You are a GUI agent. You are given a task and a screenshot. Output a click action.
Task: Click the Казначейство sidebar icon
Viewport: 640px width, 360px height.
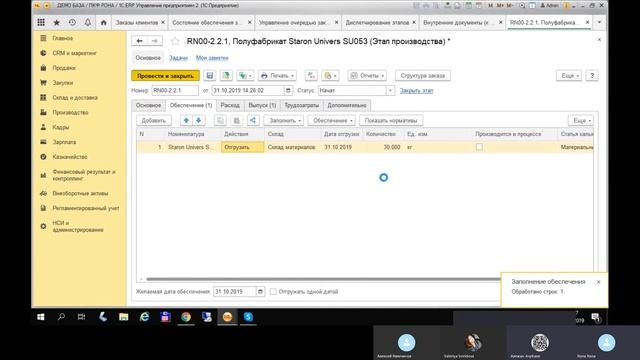coord(43,157)
